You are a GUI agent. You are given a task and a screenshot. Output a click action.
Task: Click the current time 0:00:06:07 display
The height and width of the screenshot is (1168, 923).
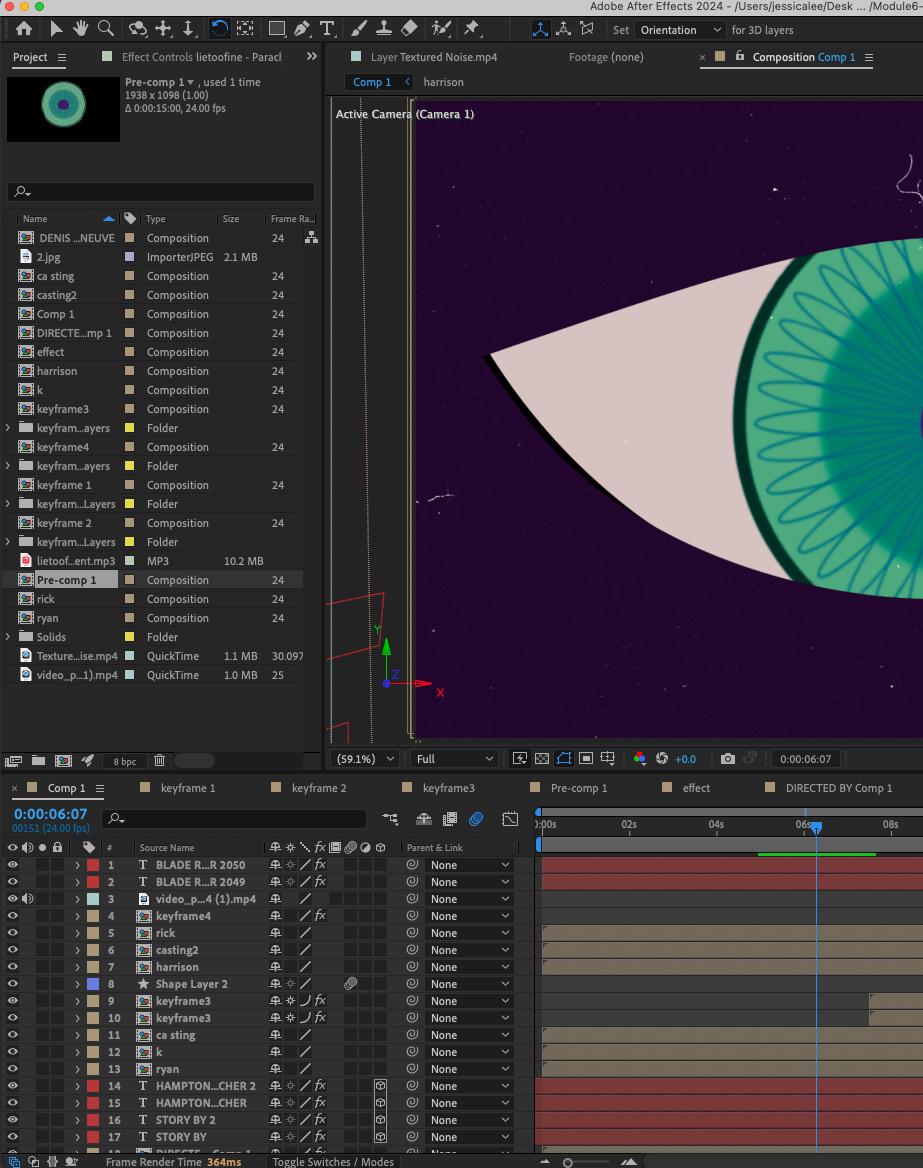coord(51,814)
